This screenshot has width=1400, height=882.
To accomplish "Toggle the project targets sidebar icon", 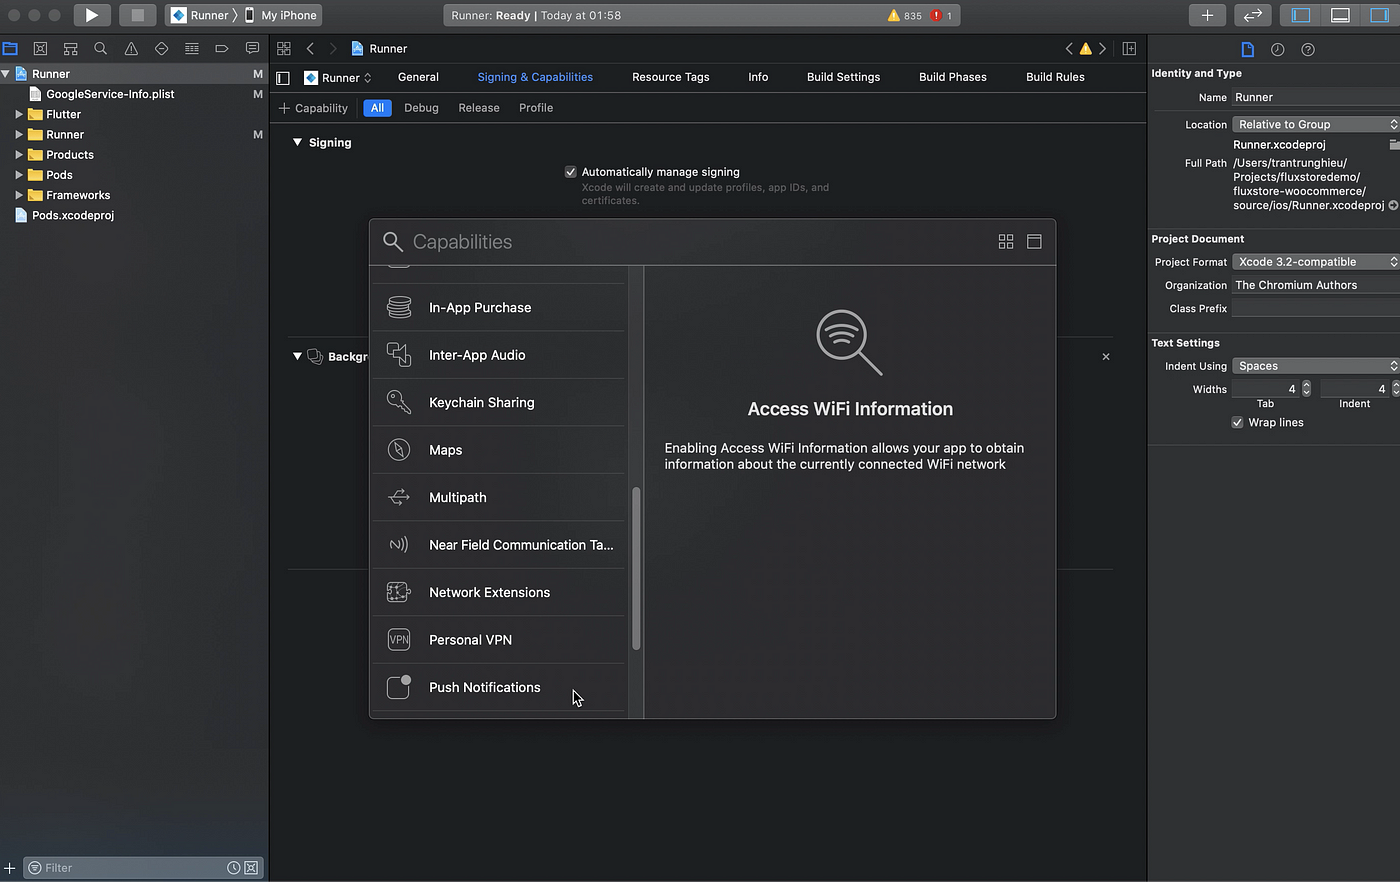I will tap(283, 78).
